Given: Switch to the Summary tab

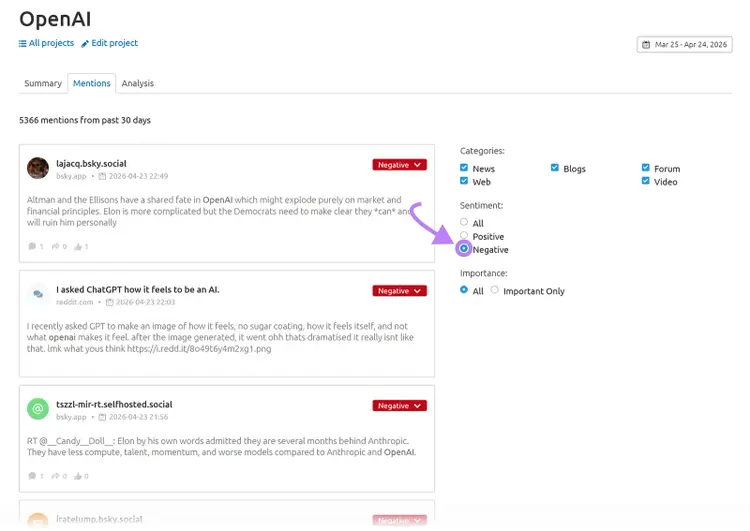Looking at the screenshot, I should (43, 83).
